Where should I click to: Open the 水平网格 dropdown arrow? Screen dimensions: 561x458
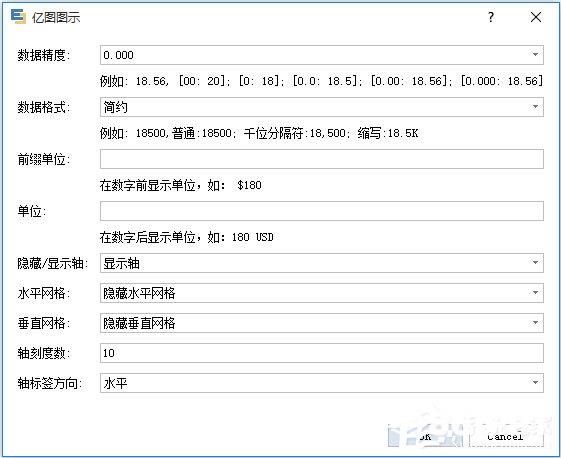[535, 293]
